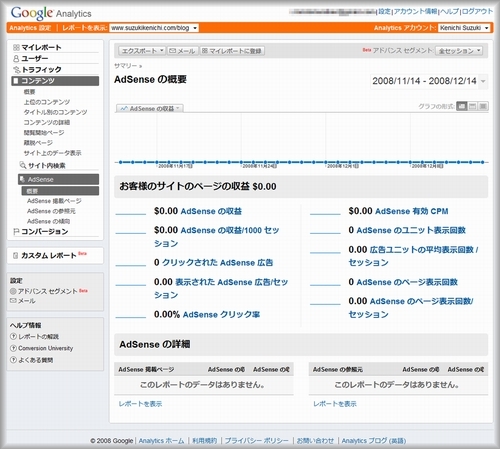
Task: Click the Analytics ホーム footer link
Action: tap(161, 441)
